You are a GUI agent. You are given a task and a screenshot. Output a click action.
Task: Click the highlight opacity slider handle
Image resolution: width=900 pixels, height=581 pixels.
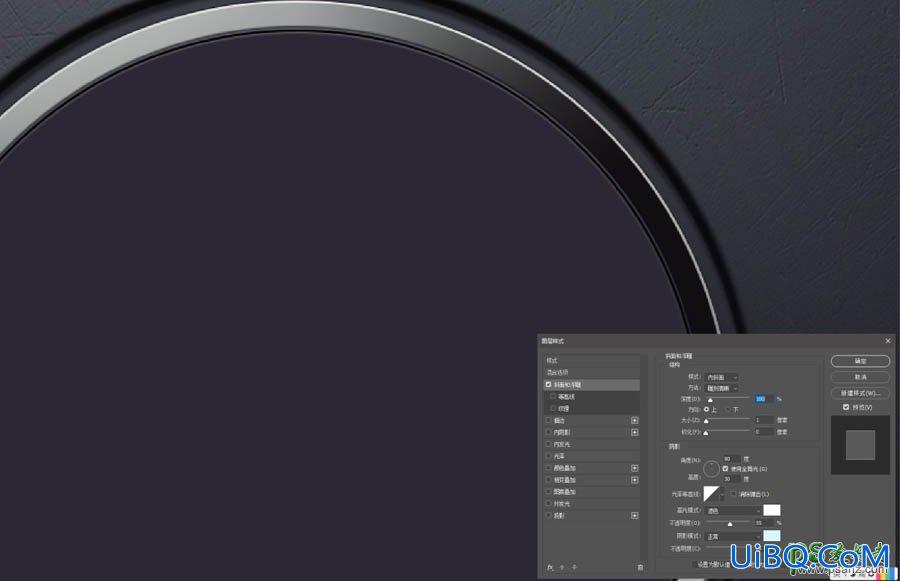point(730,524)
